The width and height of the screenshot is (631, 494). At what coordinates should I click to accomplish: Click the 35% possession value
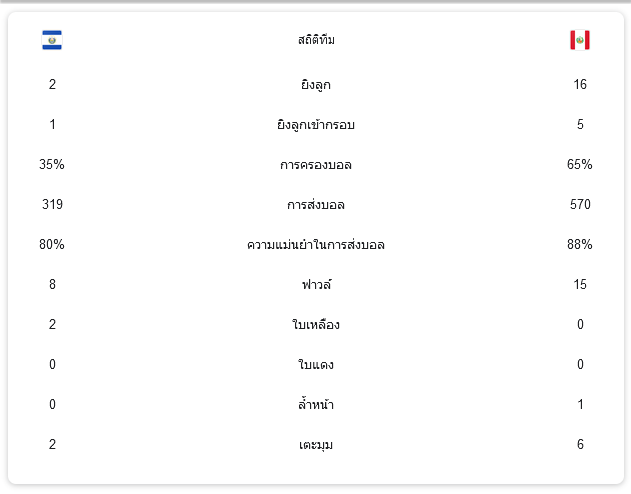(52, 164)
